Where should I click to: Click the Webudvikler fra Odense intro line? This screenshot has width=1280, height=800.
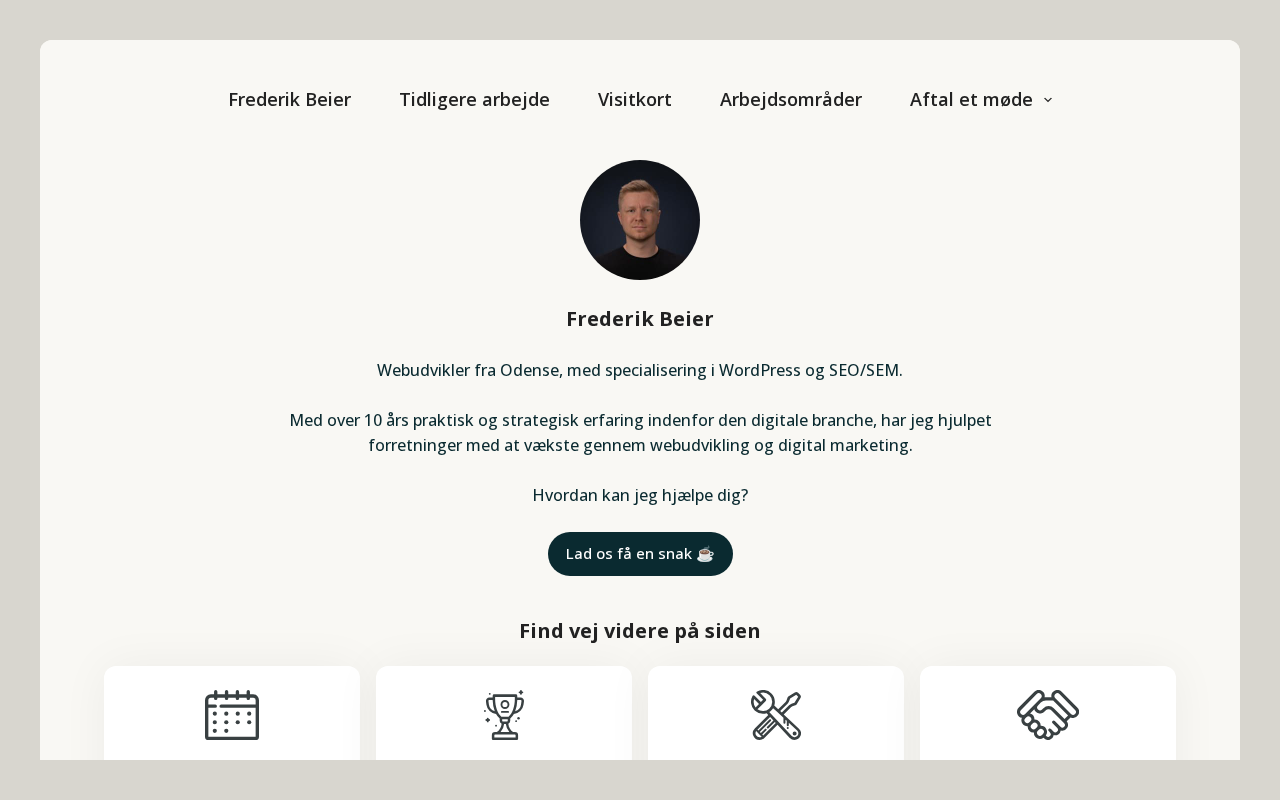(640, 370)
